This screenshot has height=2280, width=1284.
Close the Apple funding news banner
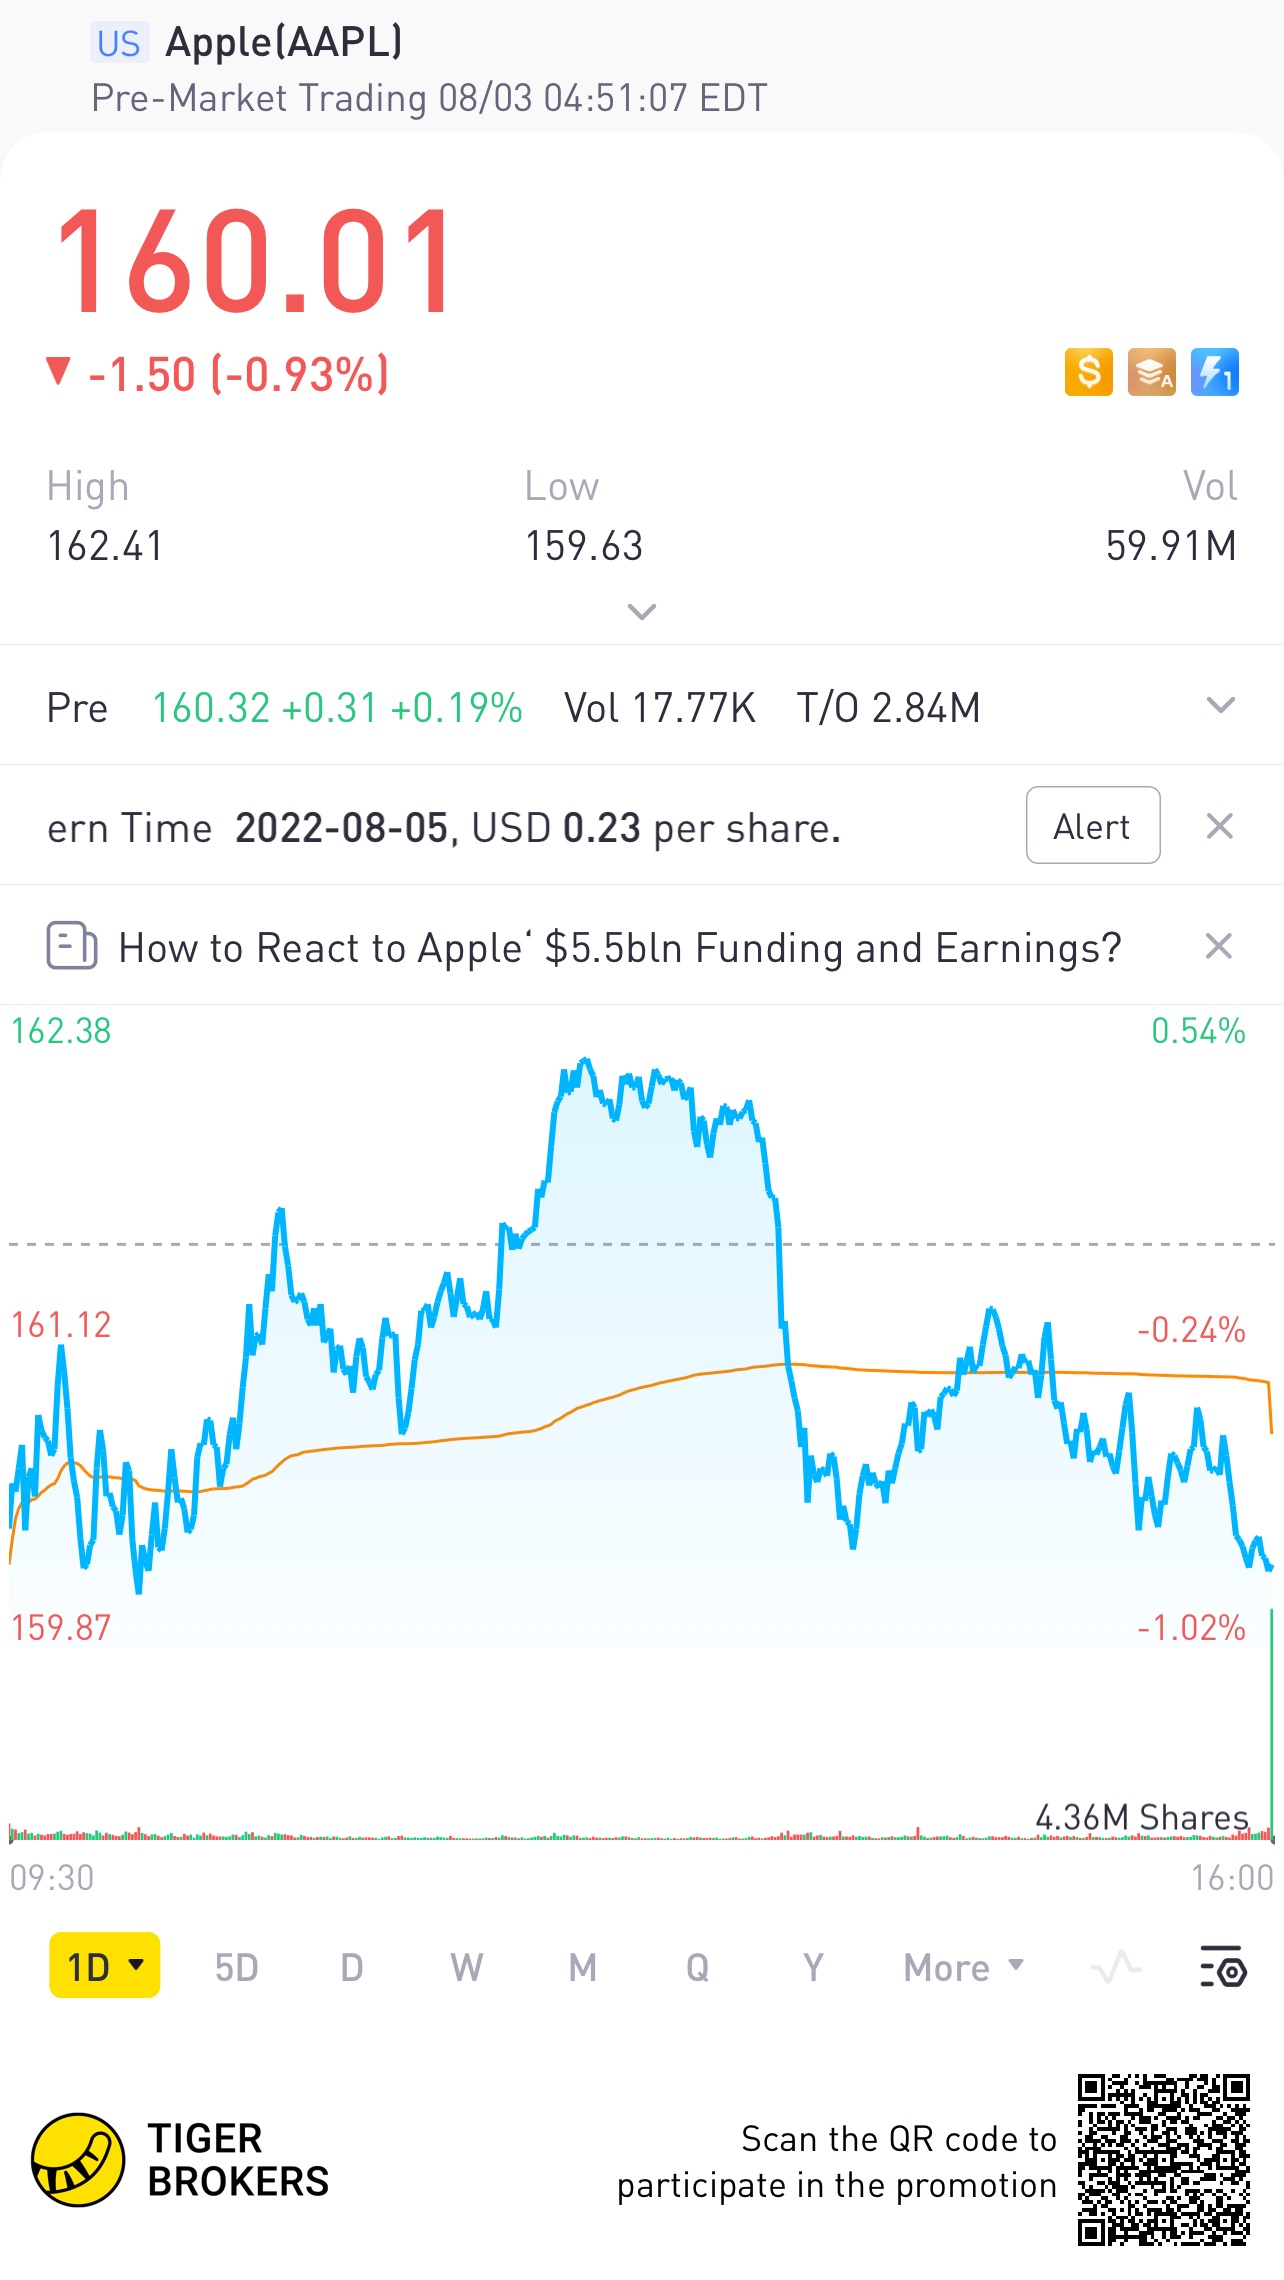1218,946
